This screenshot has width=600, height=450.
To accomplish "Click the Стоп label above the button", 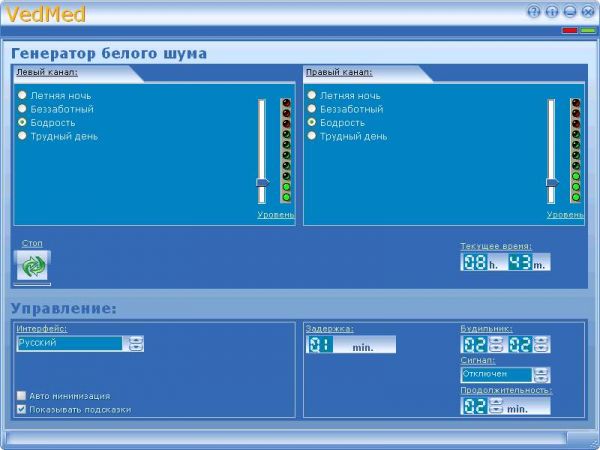I will (x=32, y=243).
